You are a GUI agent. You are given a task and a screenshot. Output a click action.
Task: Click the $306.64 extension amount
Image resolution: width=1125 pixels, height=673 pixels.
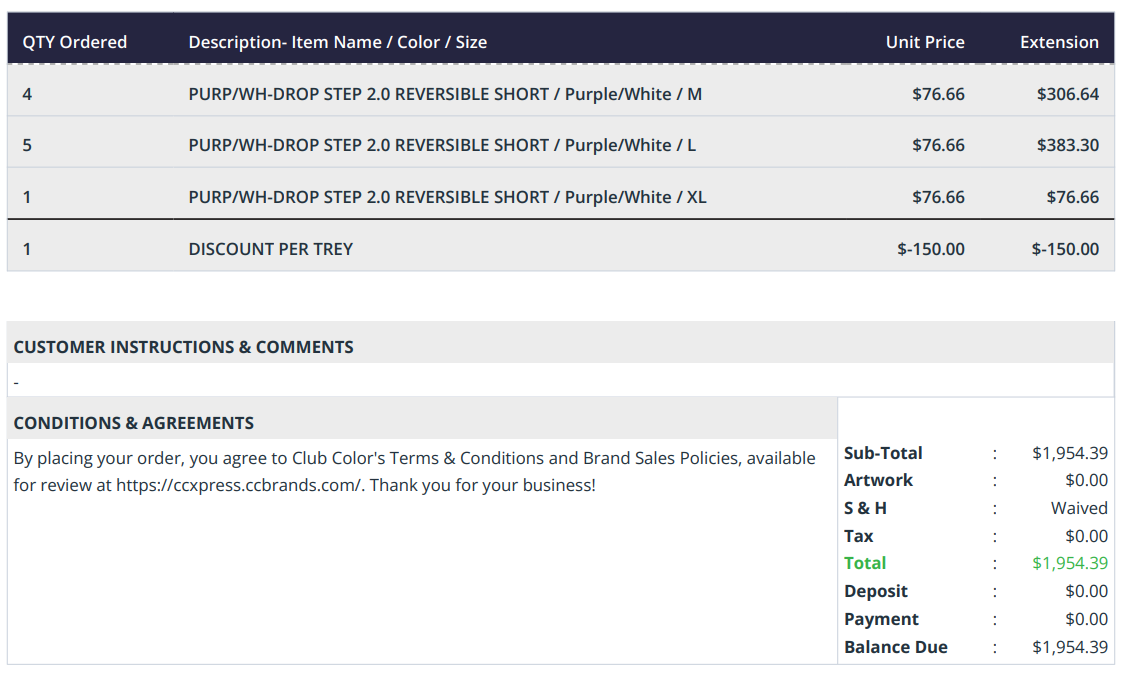point(1068,94)
